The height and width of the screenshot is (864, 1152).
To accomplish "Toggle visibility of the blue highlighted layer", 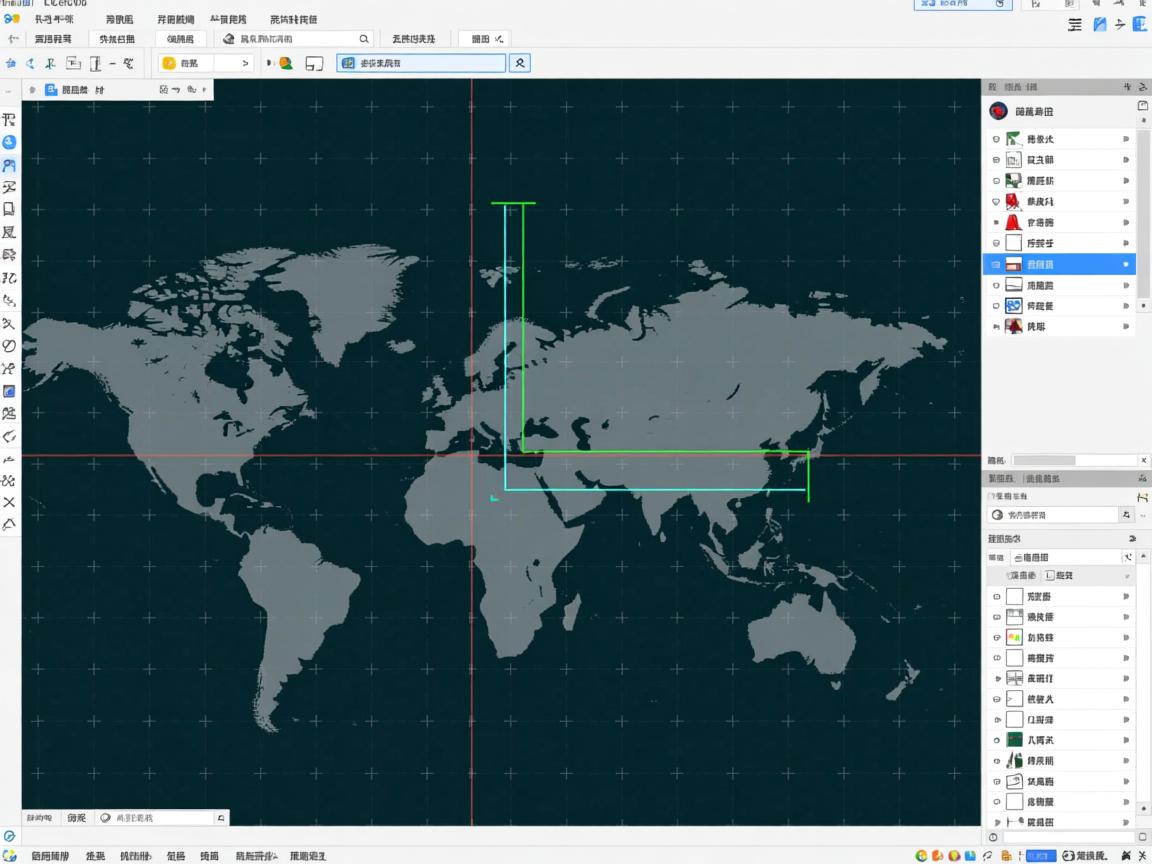I will (996, 265).
